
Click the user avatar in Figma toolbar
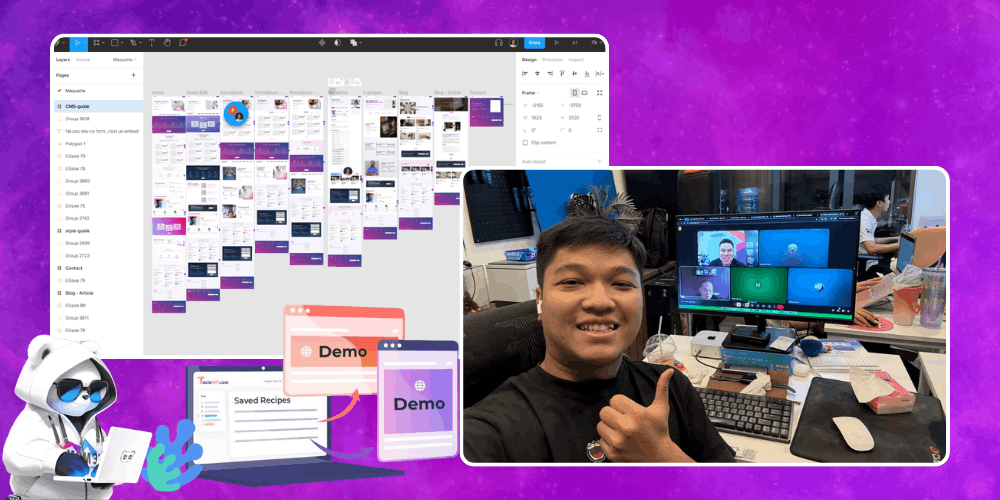click(513, 43)
